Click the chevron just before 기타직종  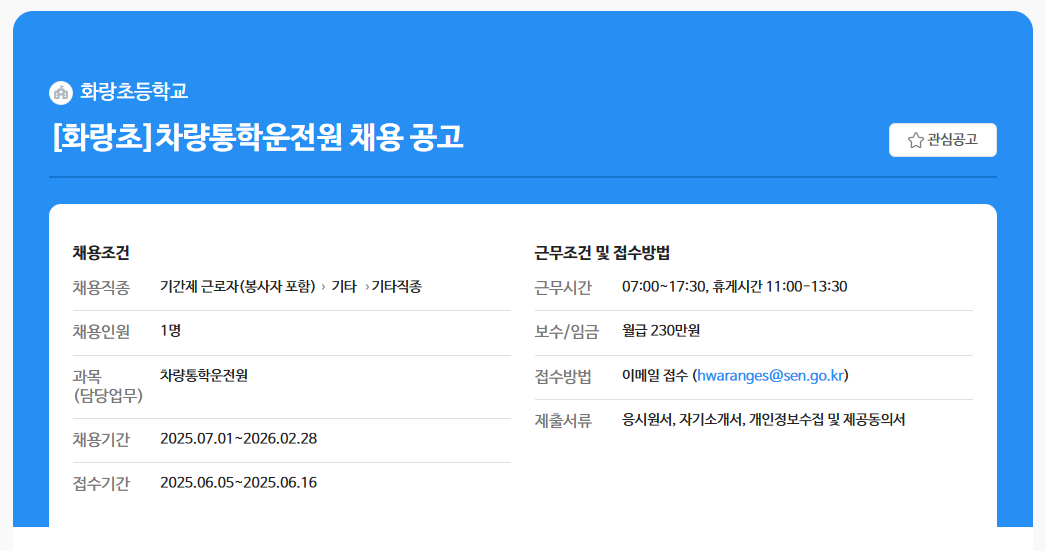pyautogui.click(x=366, y=287)
